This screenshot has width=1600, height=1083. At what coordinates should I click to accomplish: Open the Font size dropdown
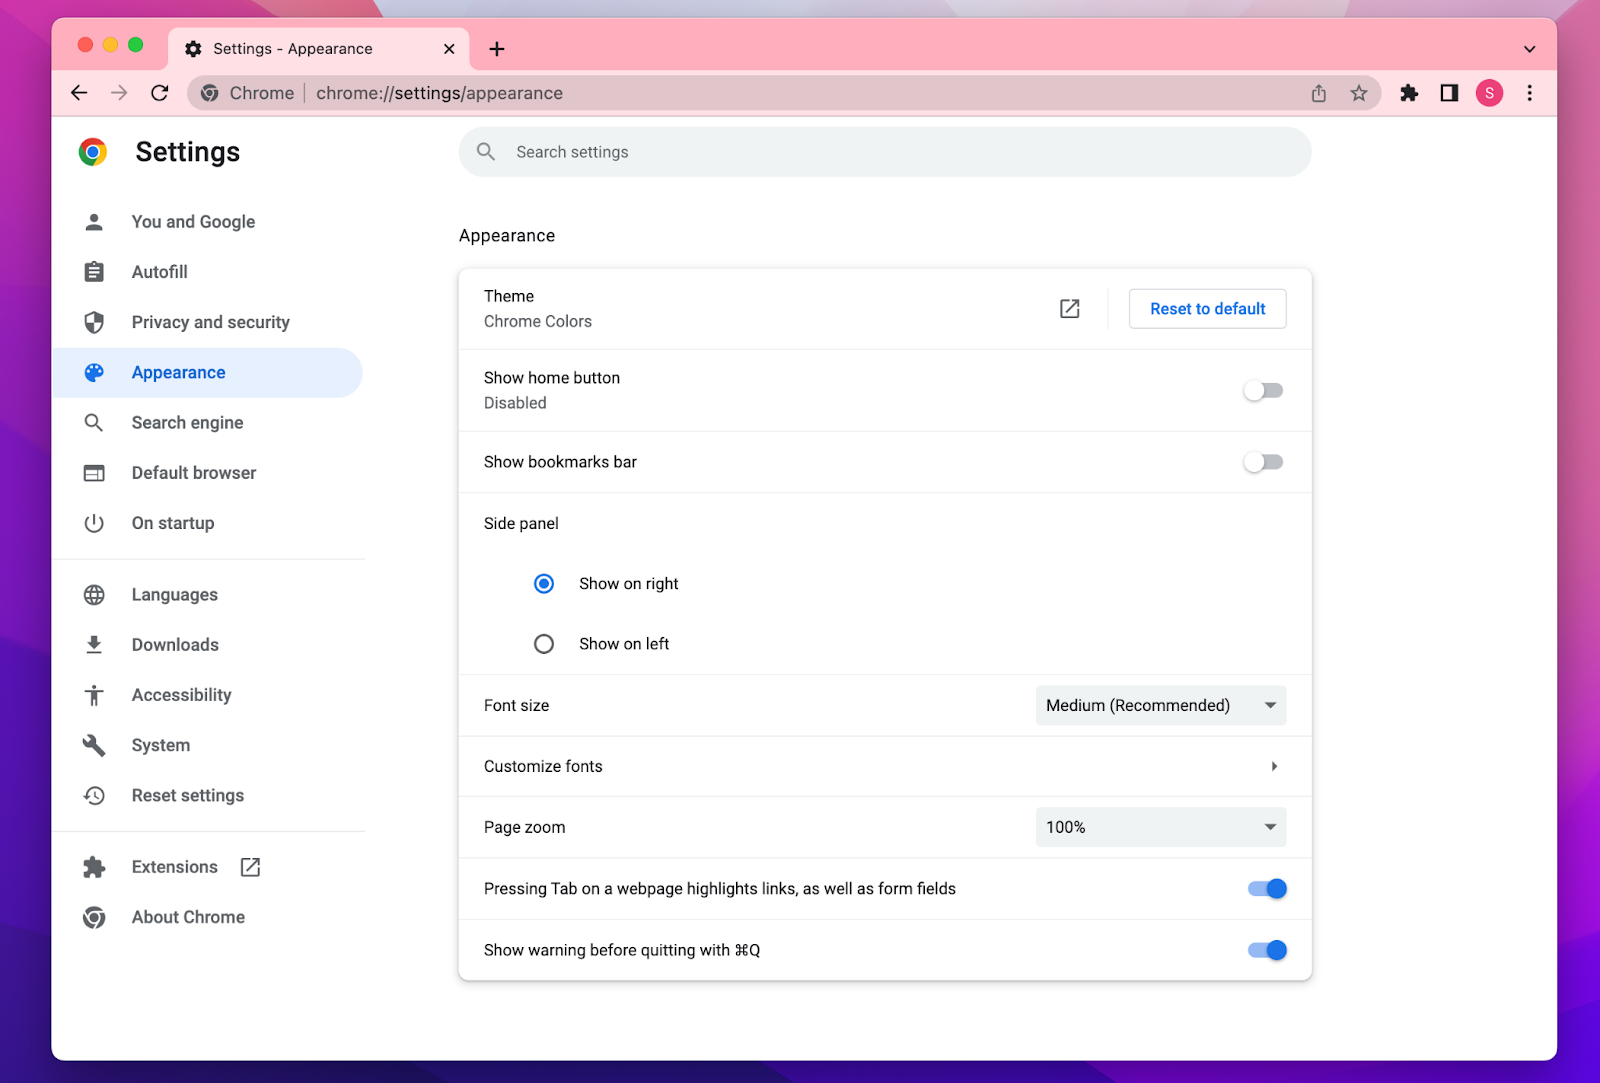point(1160,705)
